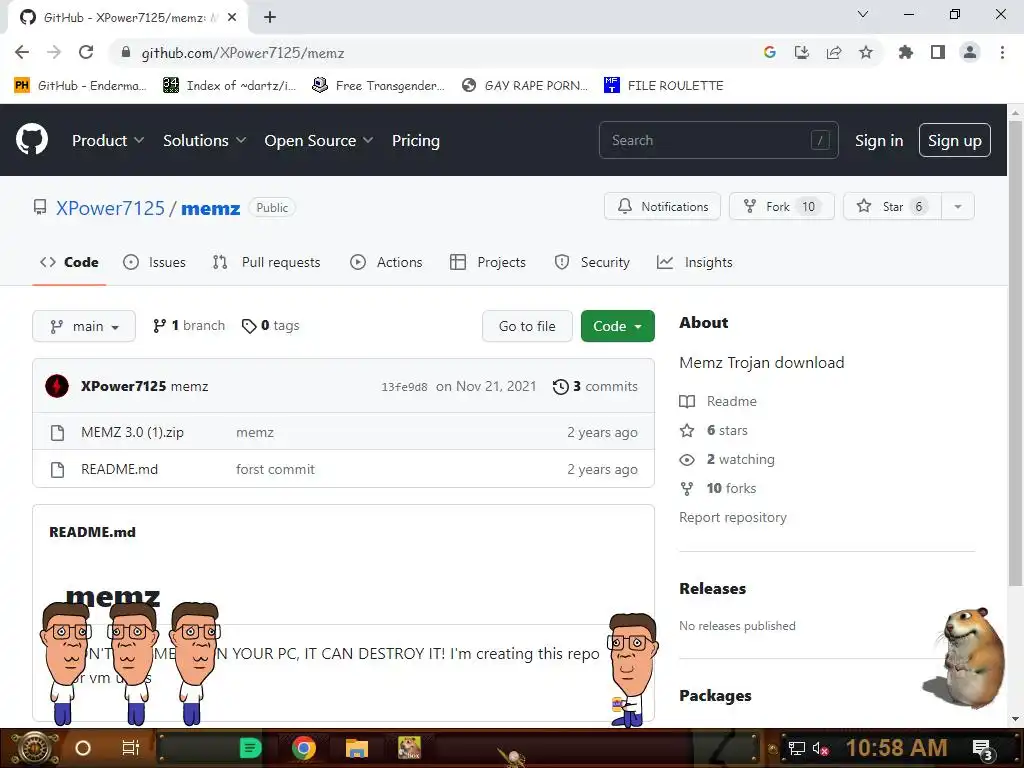Viewport: 1024px width, 768px height.
Task: Toggle the muted volume tray icon
Action: (x=820, y=748)
